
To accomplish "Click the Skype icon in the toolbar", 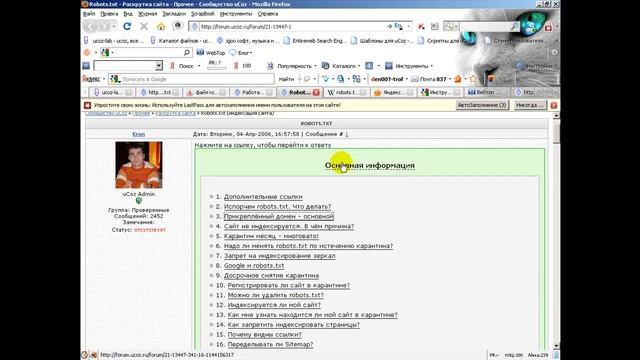I will coord(530,27).
